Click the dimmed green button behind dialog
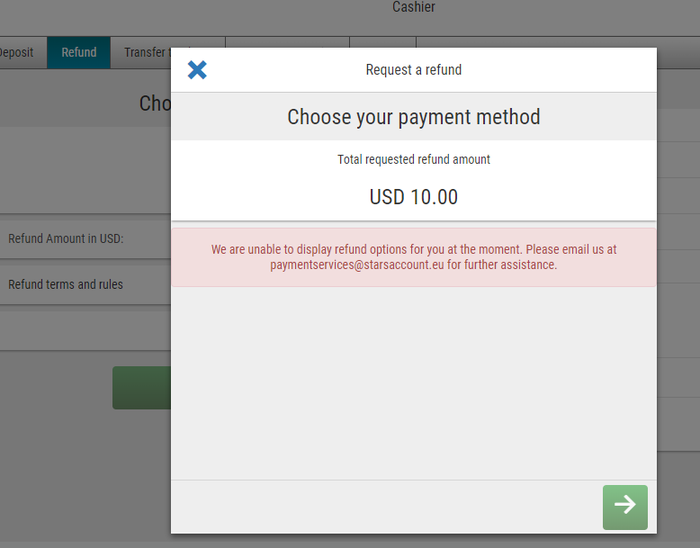The height and width of the screenshot is (548, 700). pos(142,388)
